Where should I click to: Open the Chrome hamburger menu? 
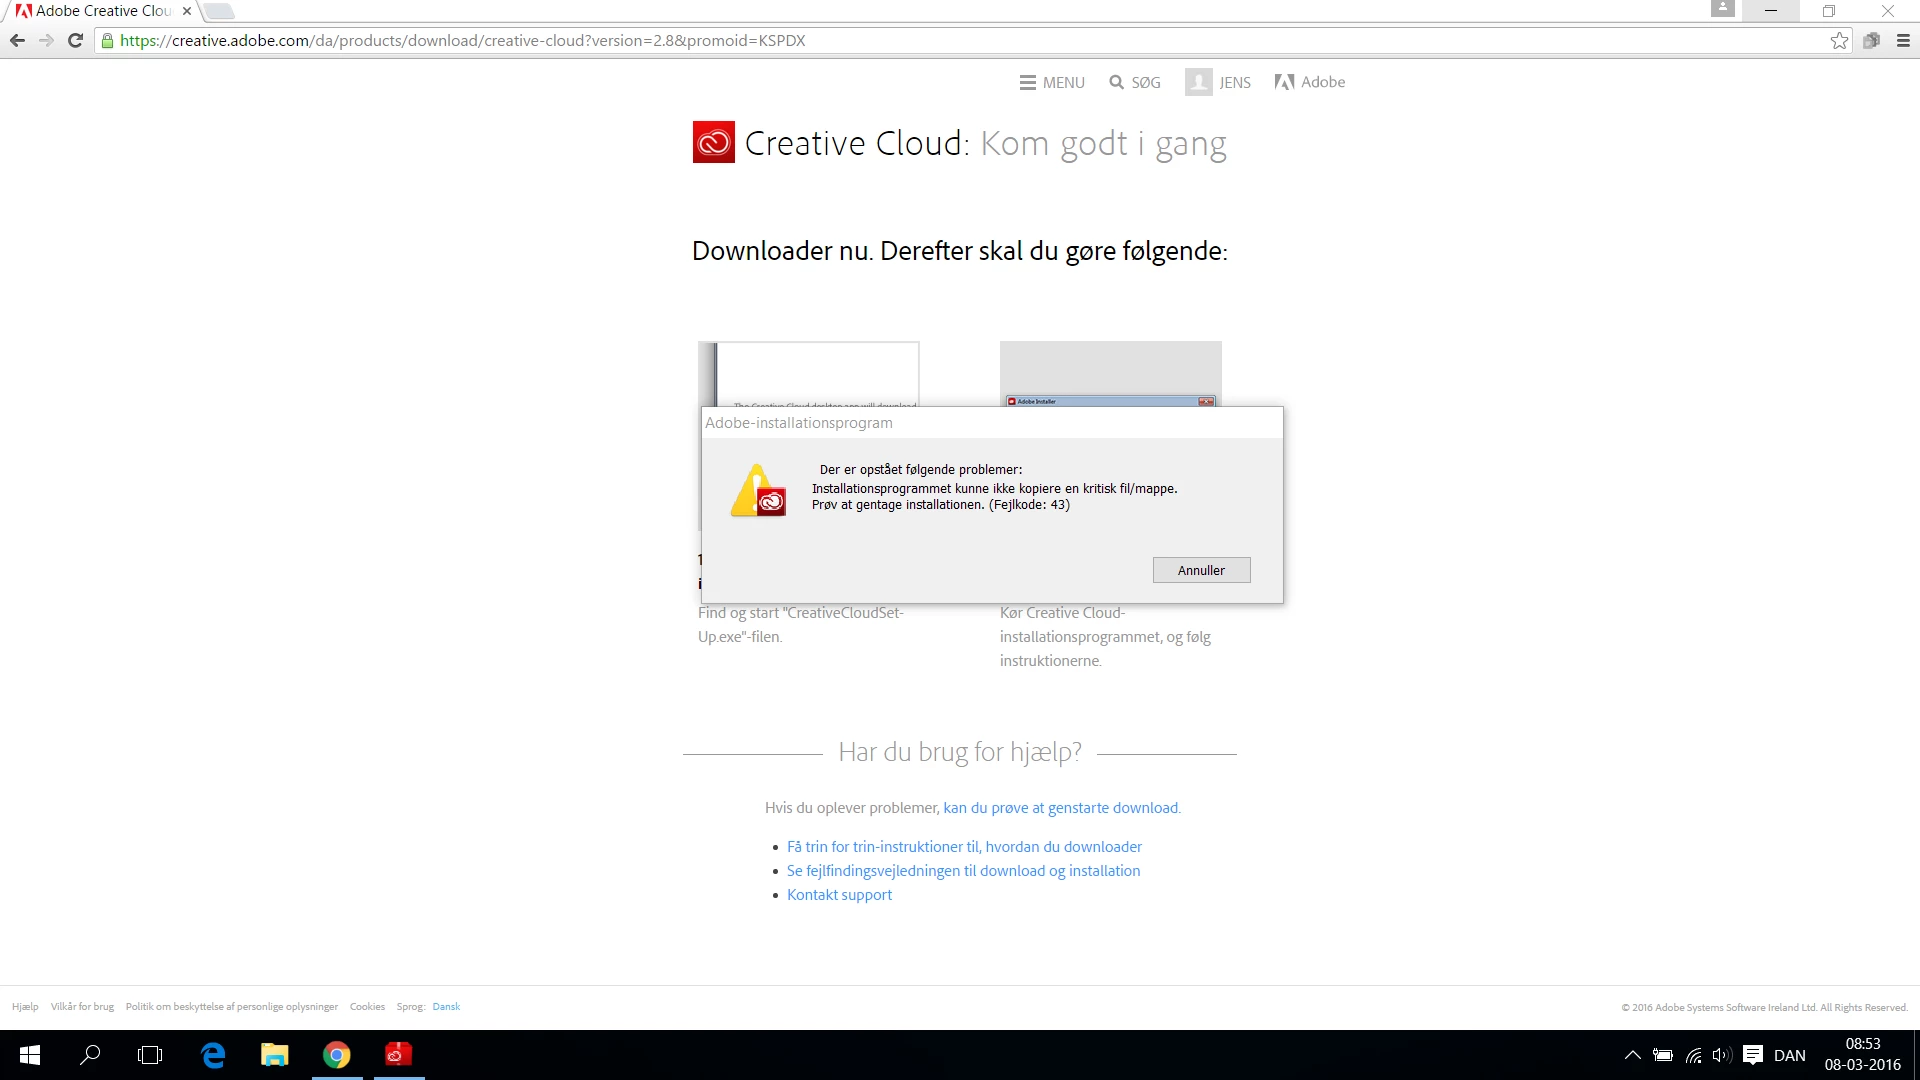pyautogui.click(x=1903, y=41)
